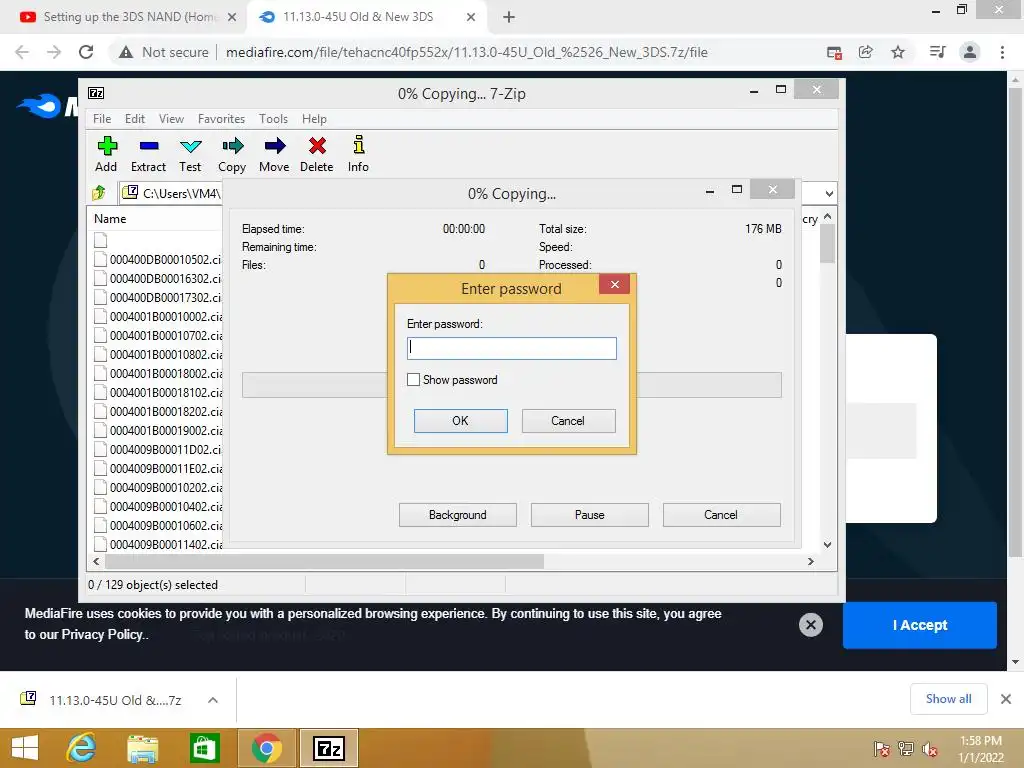Select file 0004001B00019002.cia
This screenshot has width=1024, height=768.
pyautogui.click(x=157, y=430)
